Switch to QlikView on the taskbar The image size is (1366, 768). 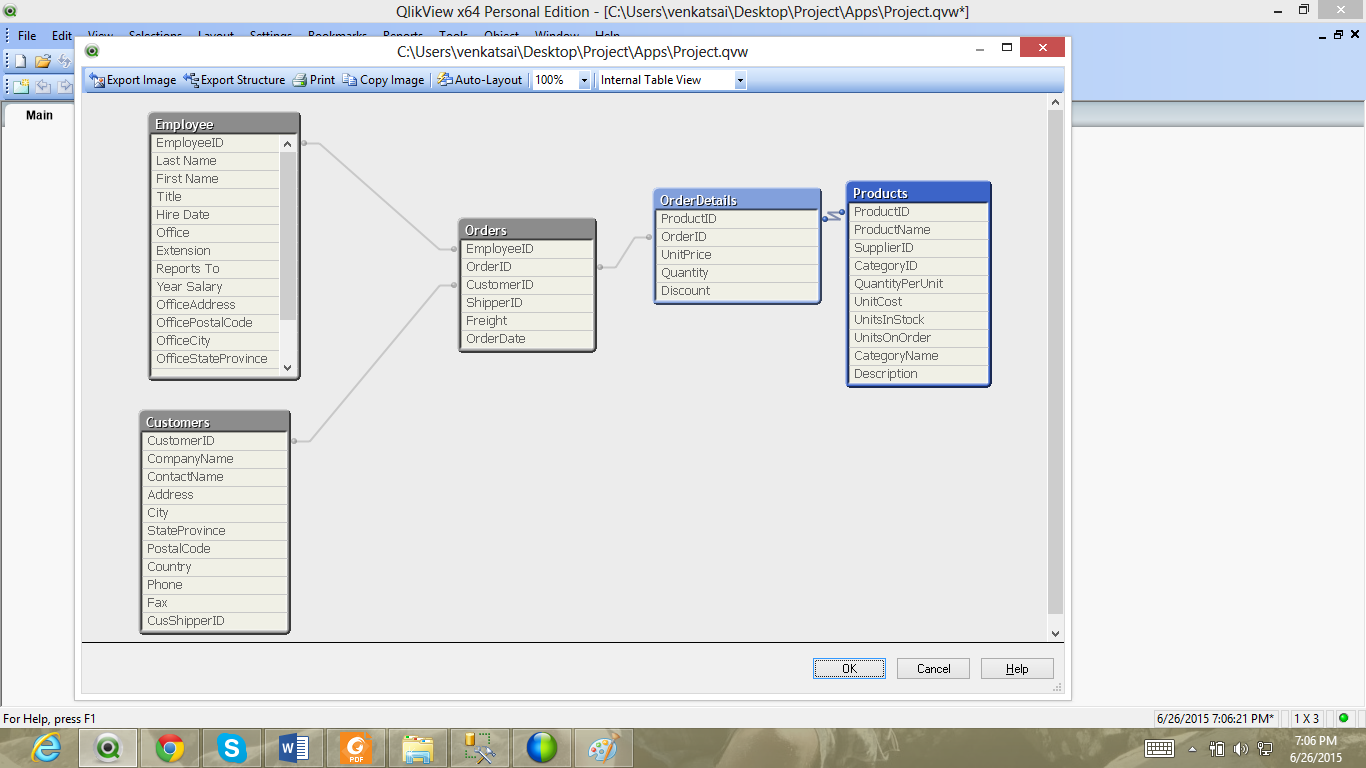(108, 747)
